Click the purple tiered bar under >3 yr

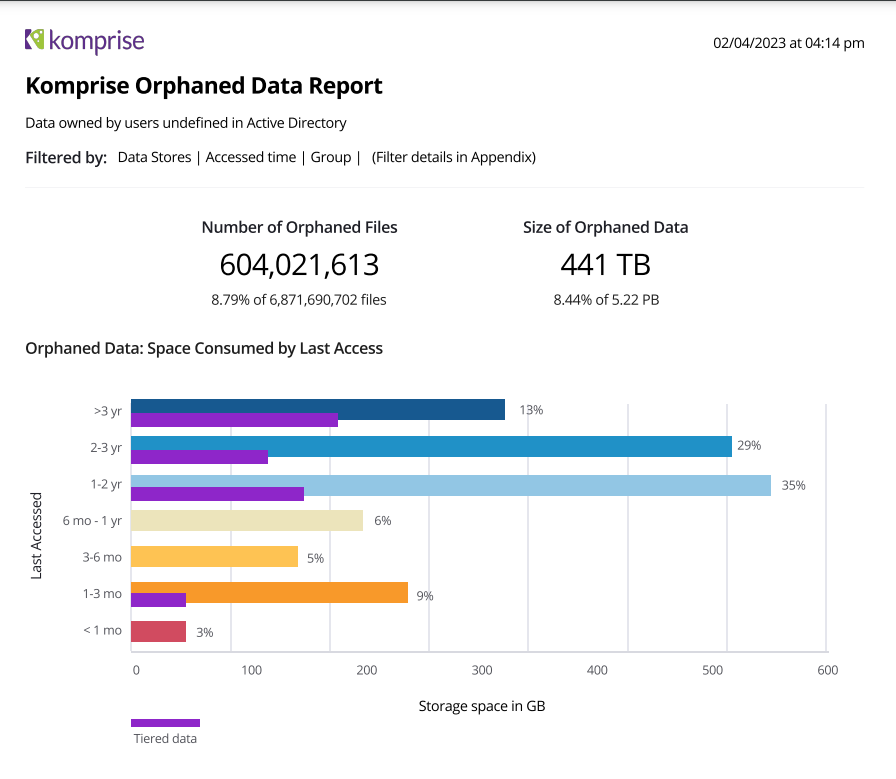(x=234, y=420)
